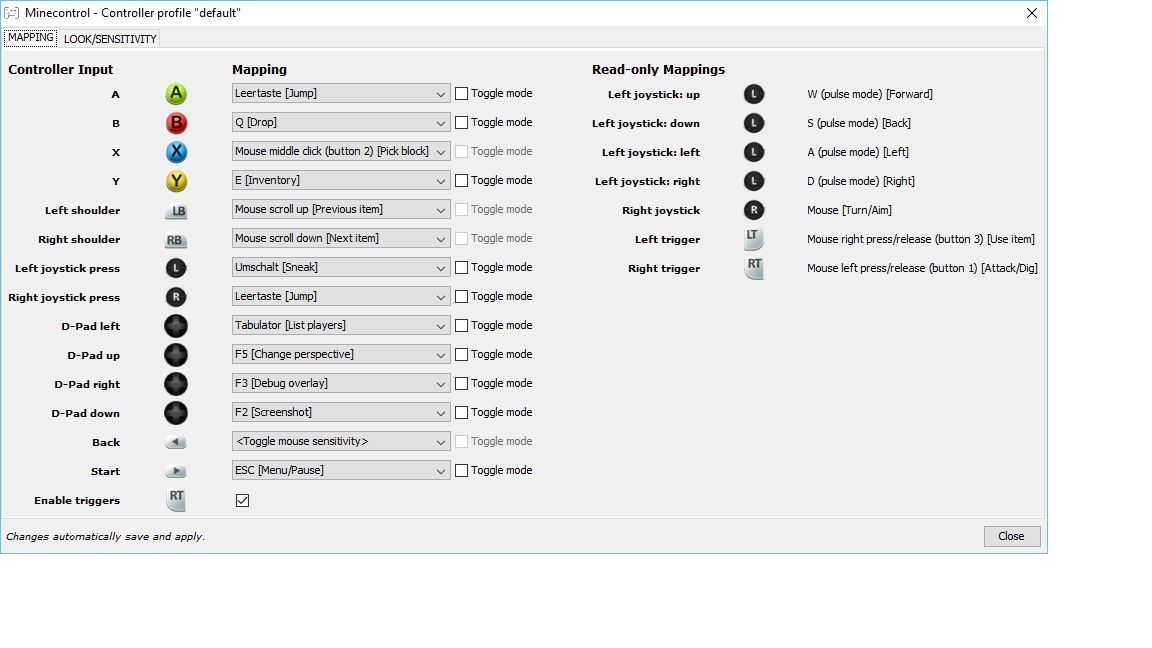Expand the Mouse scroll up [Previous item] dropdown
Image resolution: width=1152 pixels, height=648 pixels.
[341, 209]
